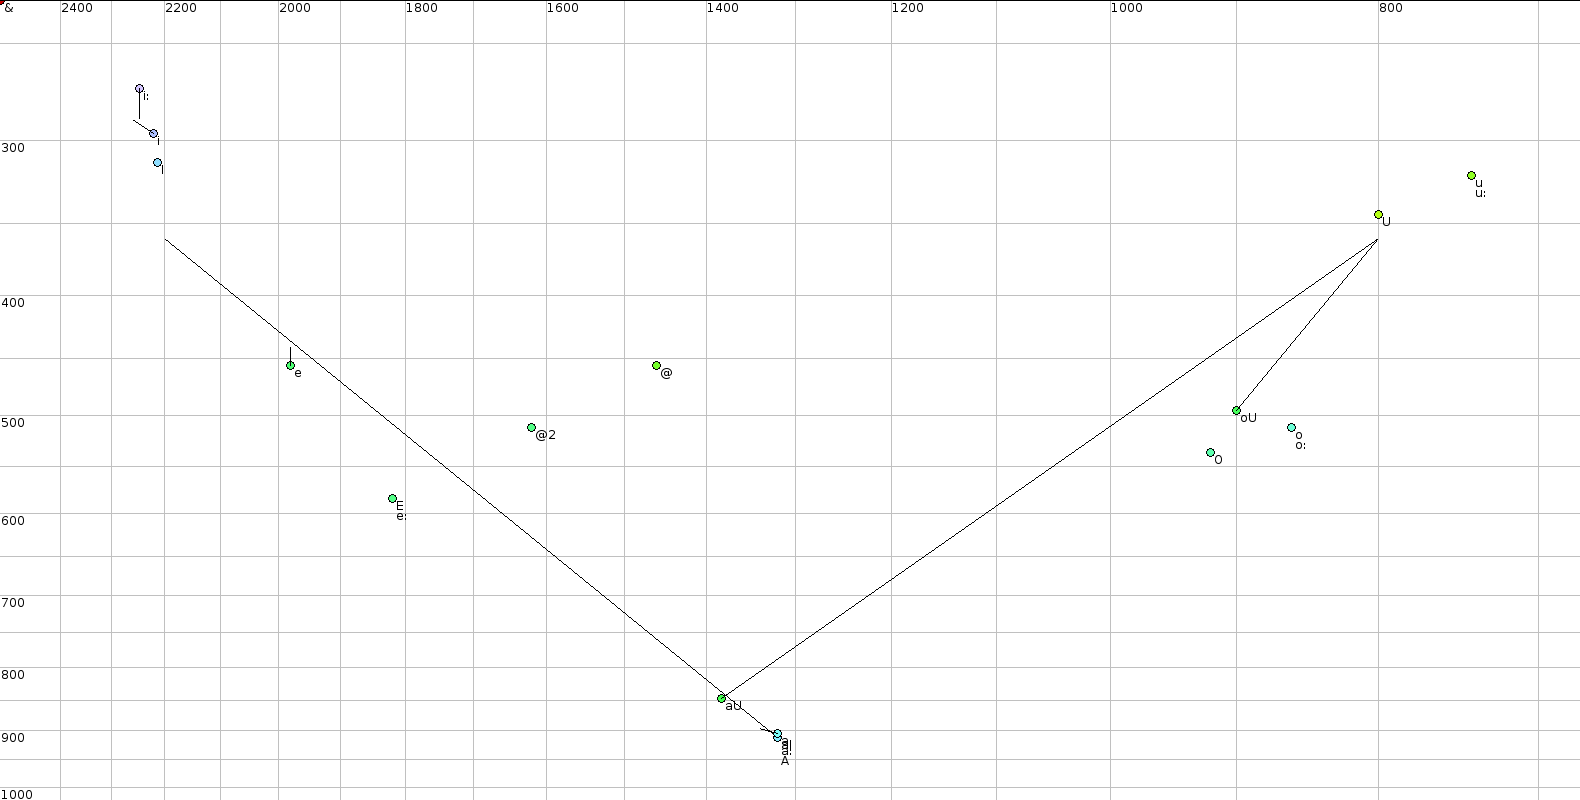
Task: Select the cyan a/A vowel dot cluster
Action: [x=777, y=736]
